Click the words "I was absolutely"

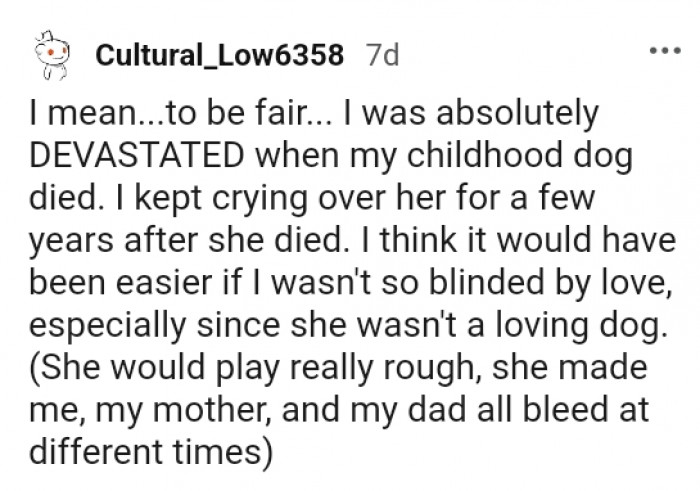click(x=470, y=113)
